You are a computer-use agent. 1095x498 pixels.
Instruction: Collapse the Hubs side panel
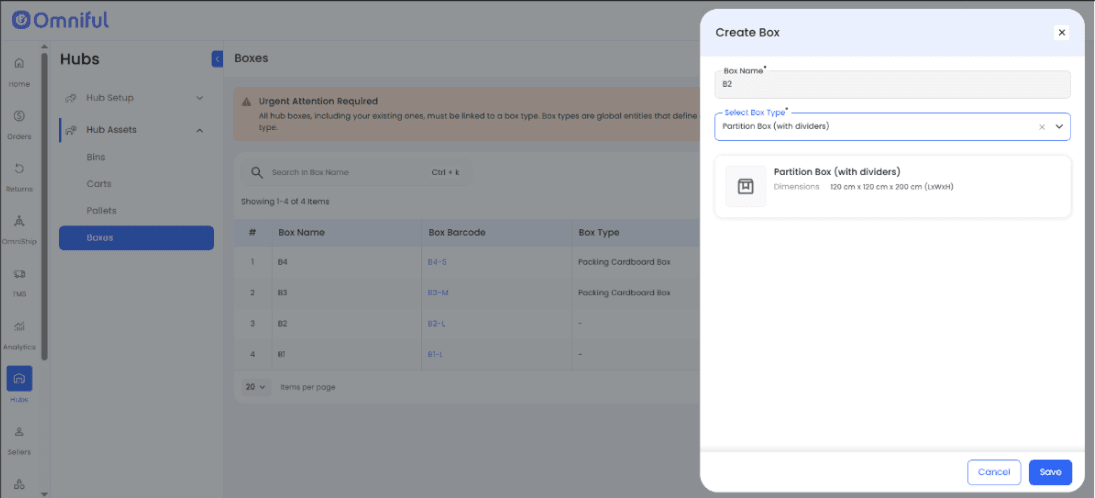coord(217,59)
